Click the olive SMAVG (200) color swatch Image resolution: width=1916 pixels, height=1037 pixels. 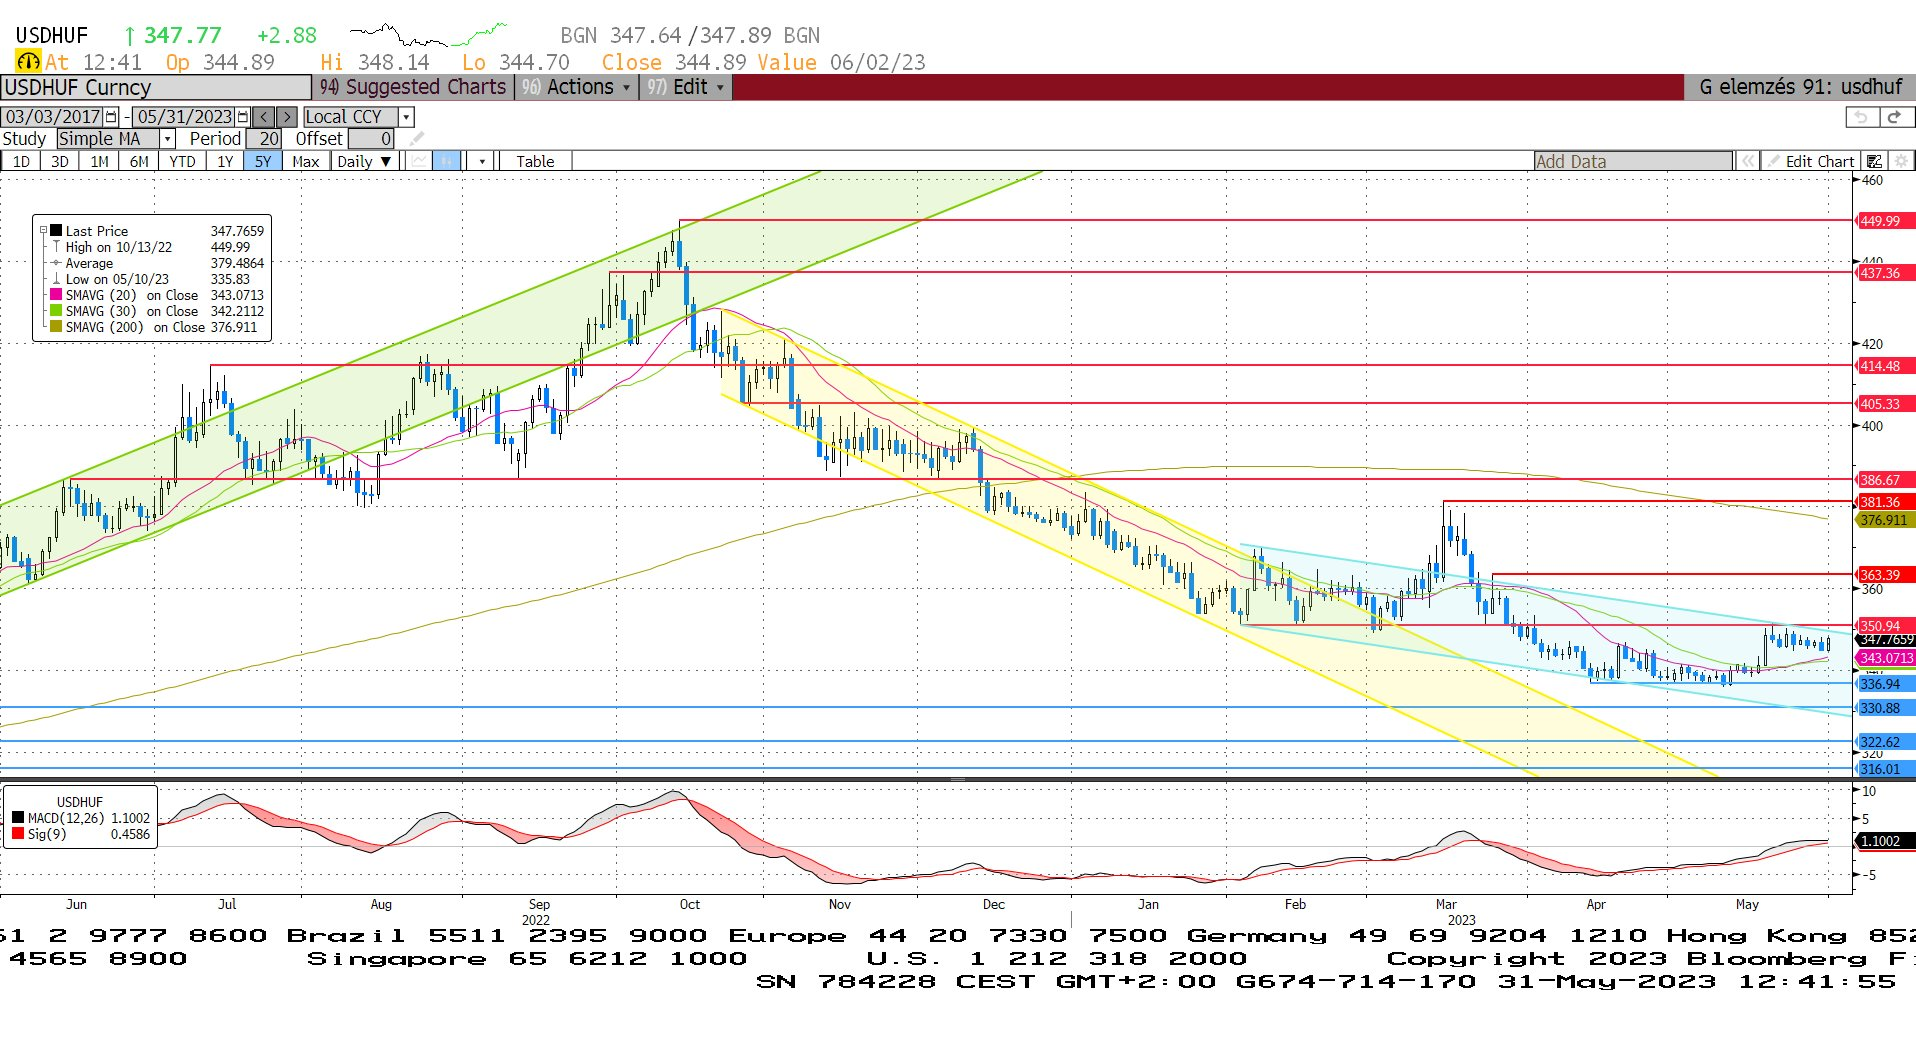click(57, 327)
